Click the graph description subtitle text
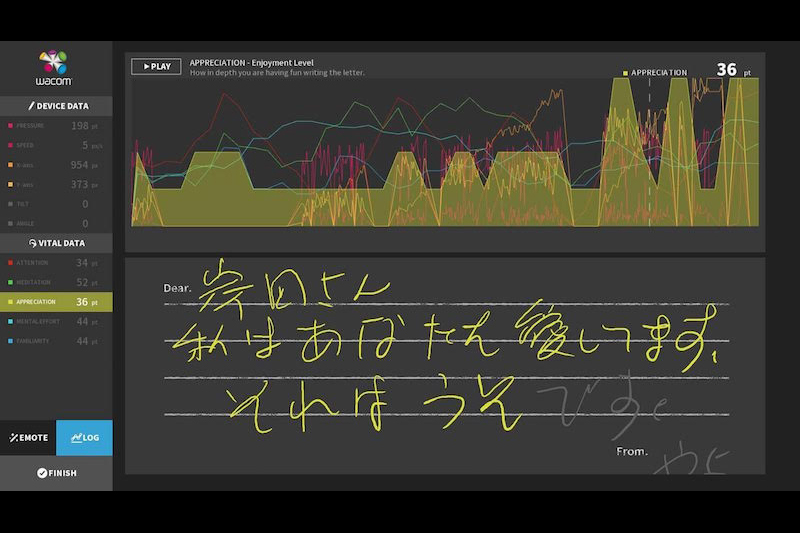 [277, 73]
